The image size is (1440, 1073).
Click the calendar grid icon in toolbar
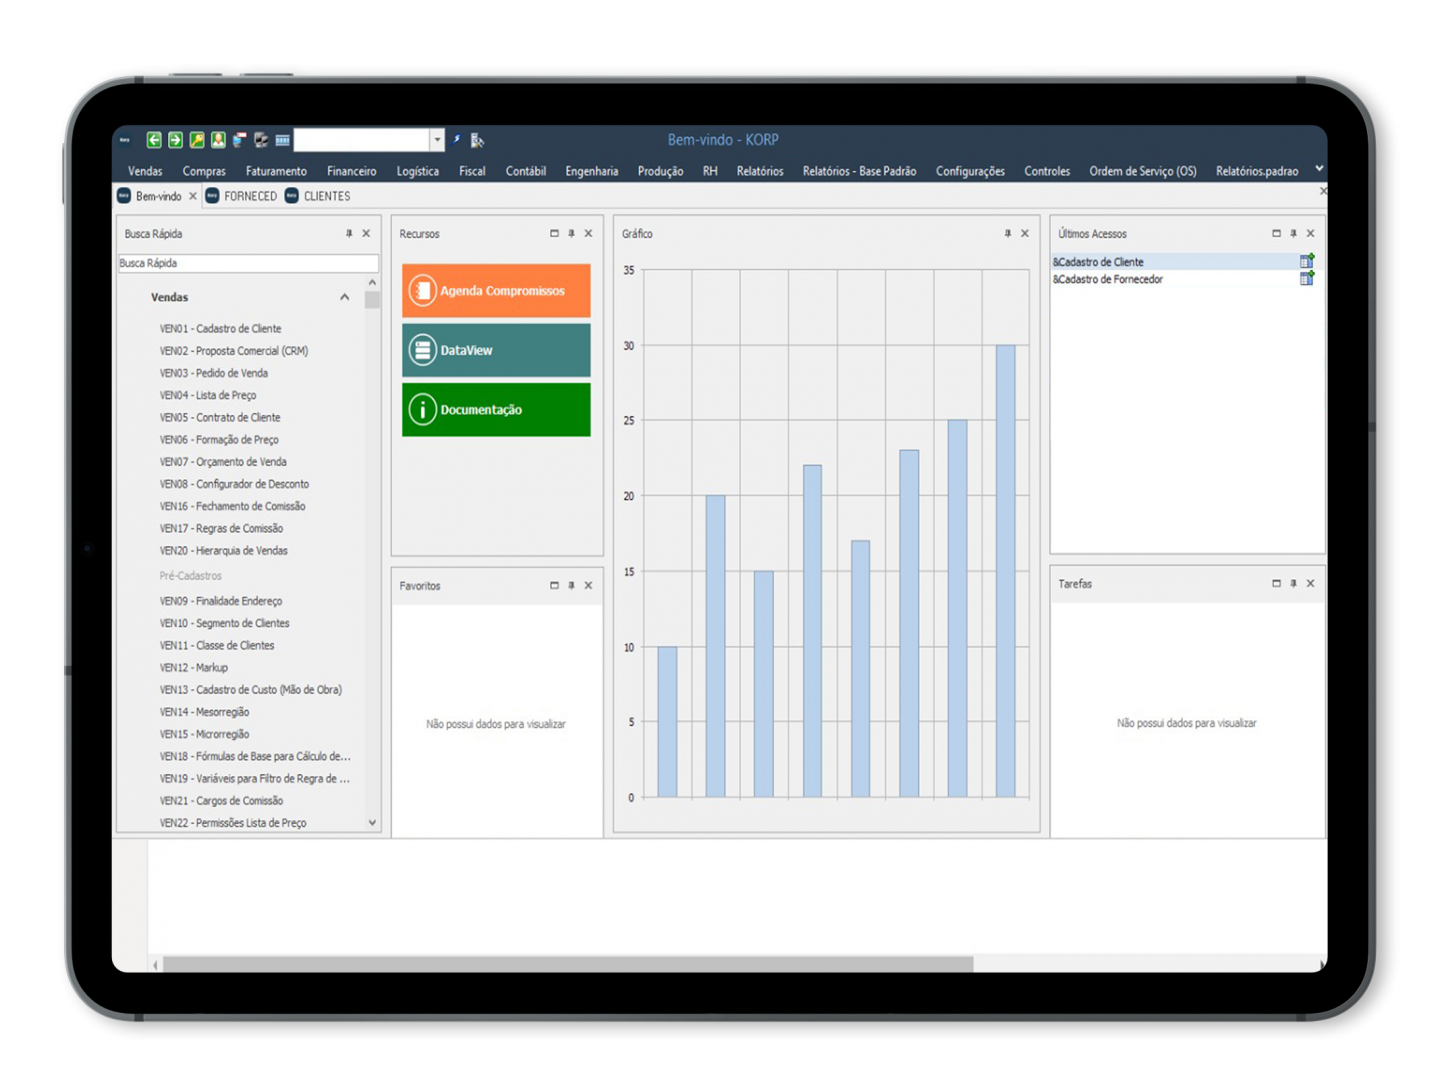[283, 140]
